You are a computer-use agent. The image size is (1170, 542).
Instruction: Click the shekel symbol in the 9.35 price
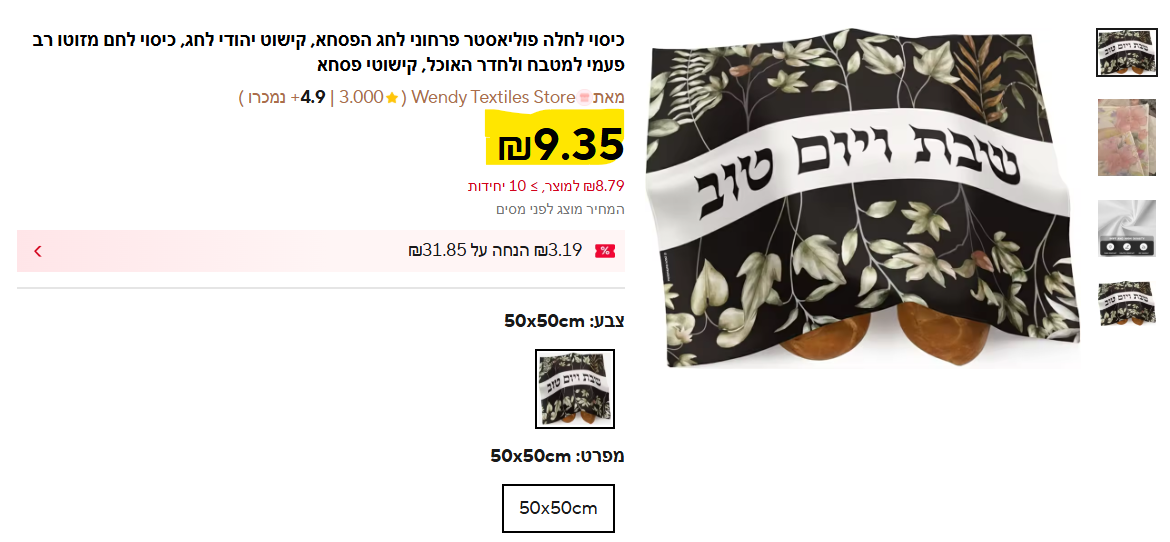click(516, 146)
